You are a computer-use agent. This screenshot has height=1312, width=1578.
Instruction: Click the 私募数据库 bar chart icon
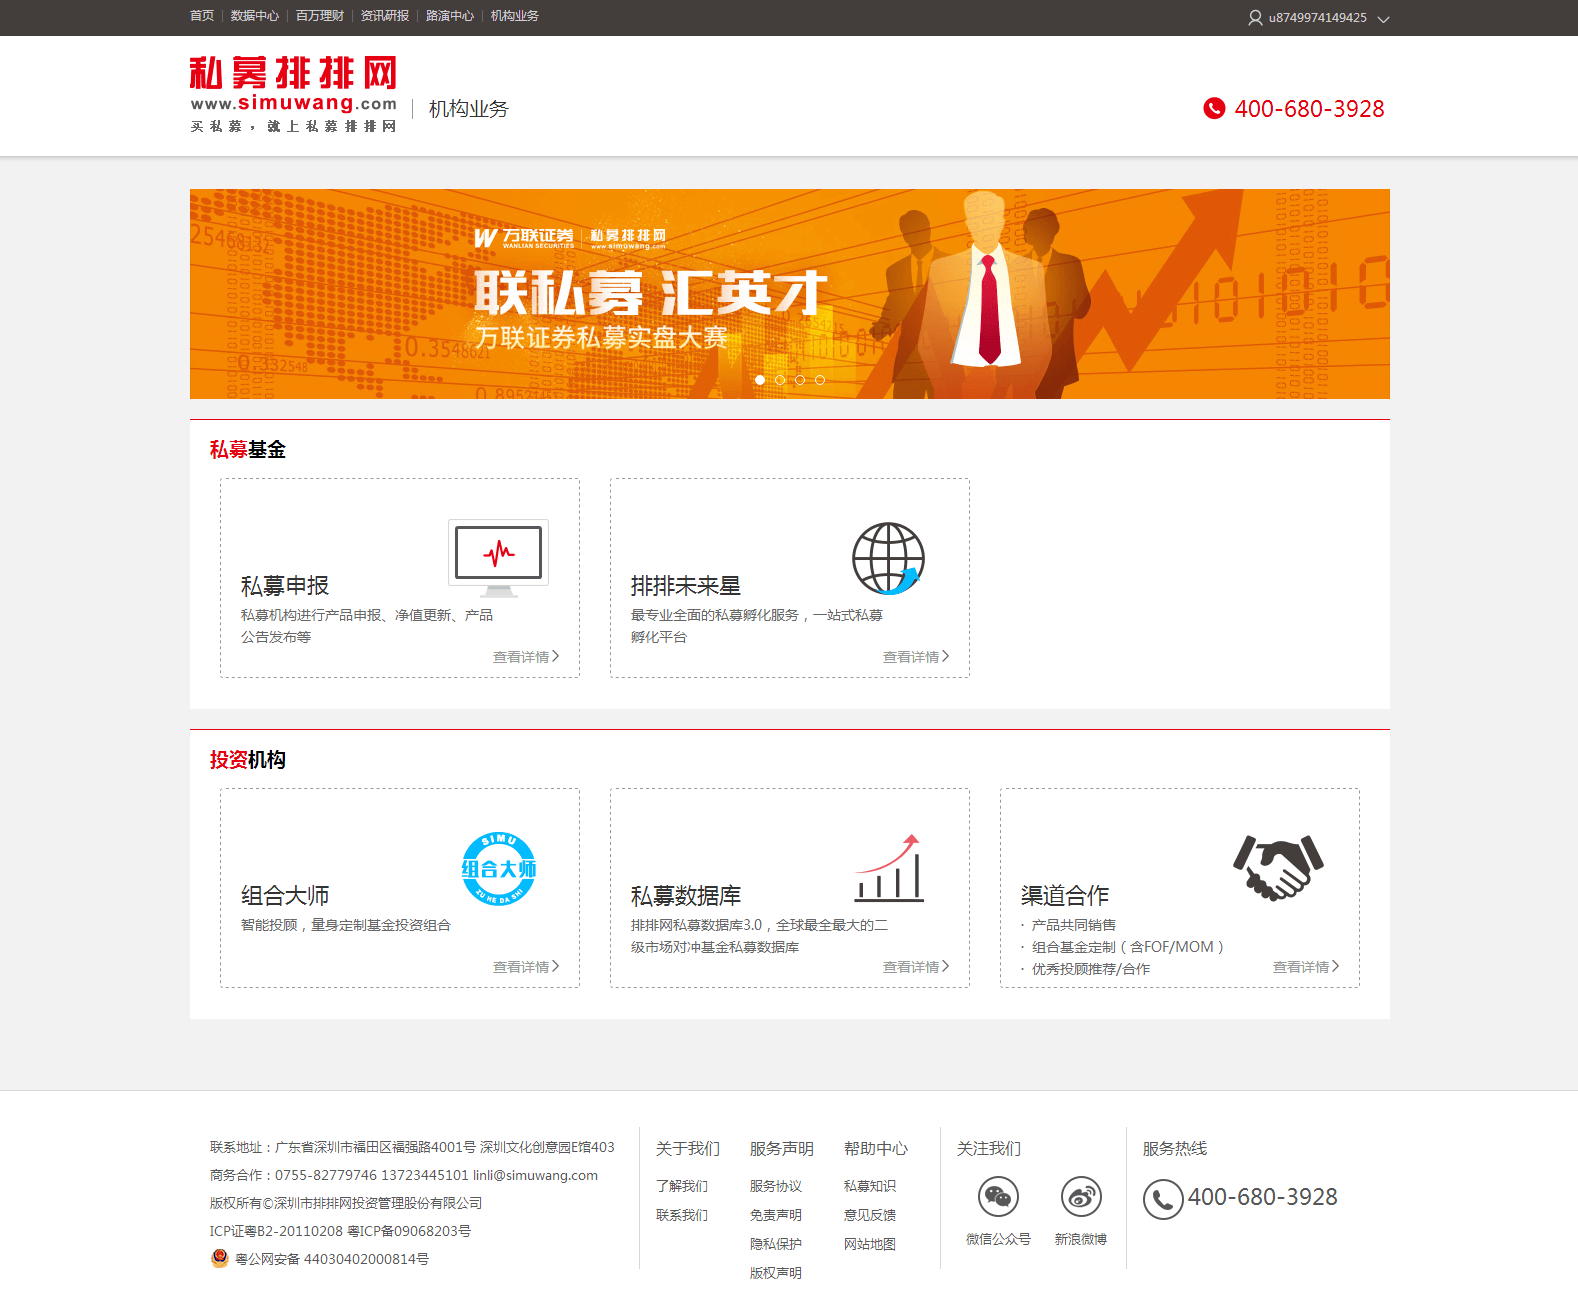tap(889, 868)
